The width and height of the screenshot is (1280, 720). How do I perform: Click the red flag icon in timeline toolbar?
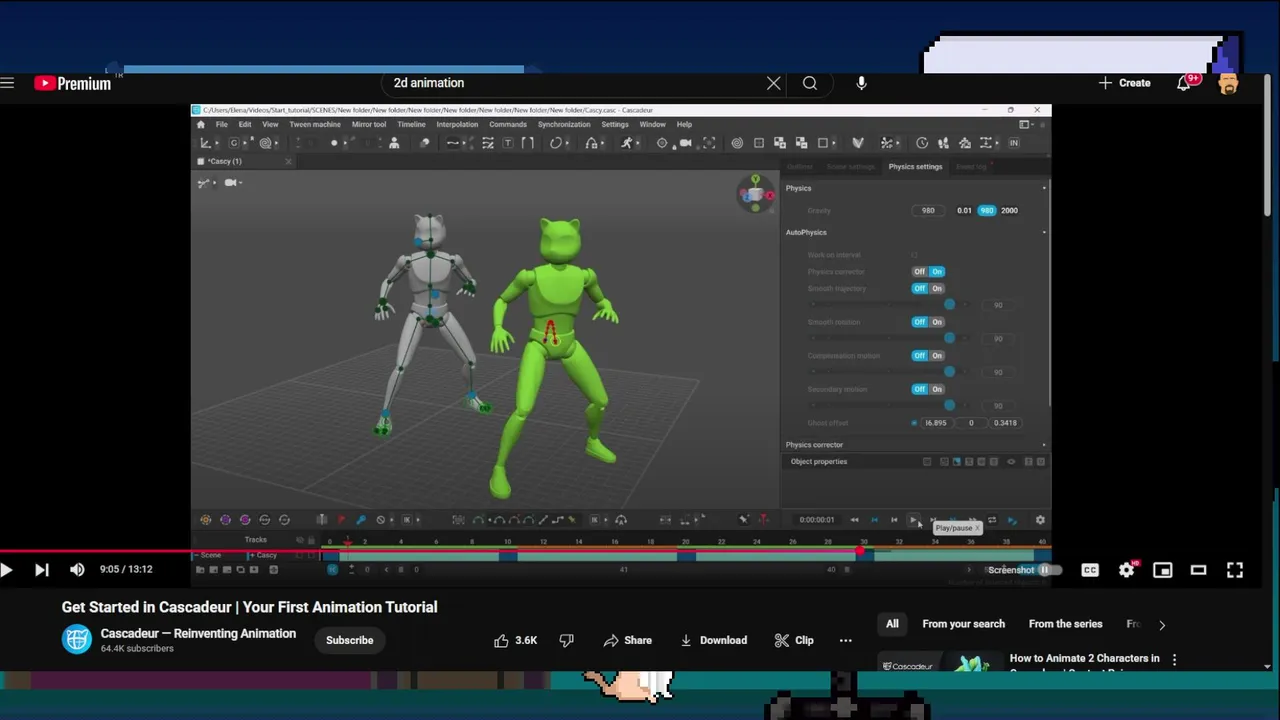[x=341, y=520]
